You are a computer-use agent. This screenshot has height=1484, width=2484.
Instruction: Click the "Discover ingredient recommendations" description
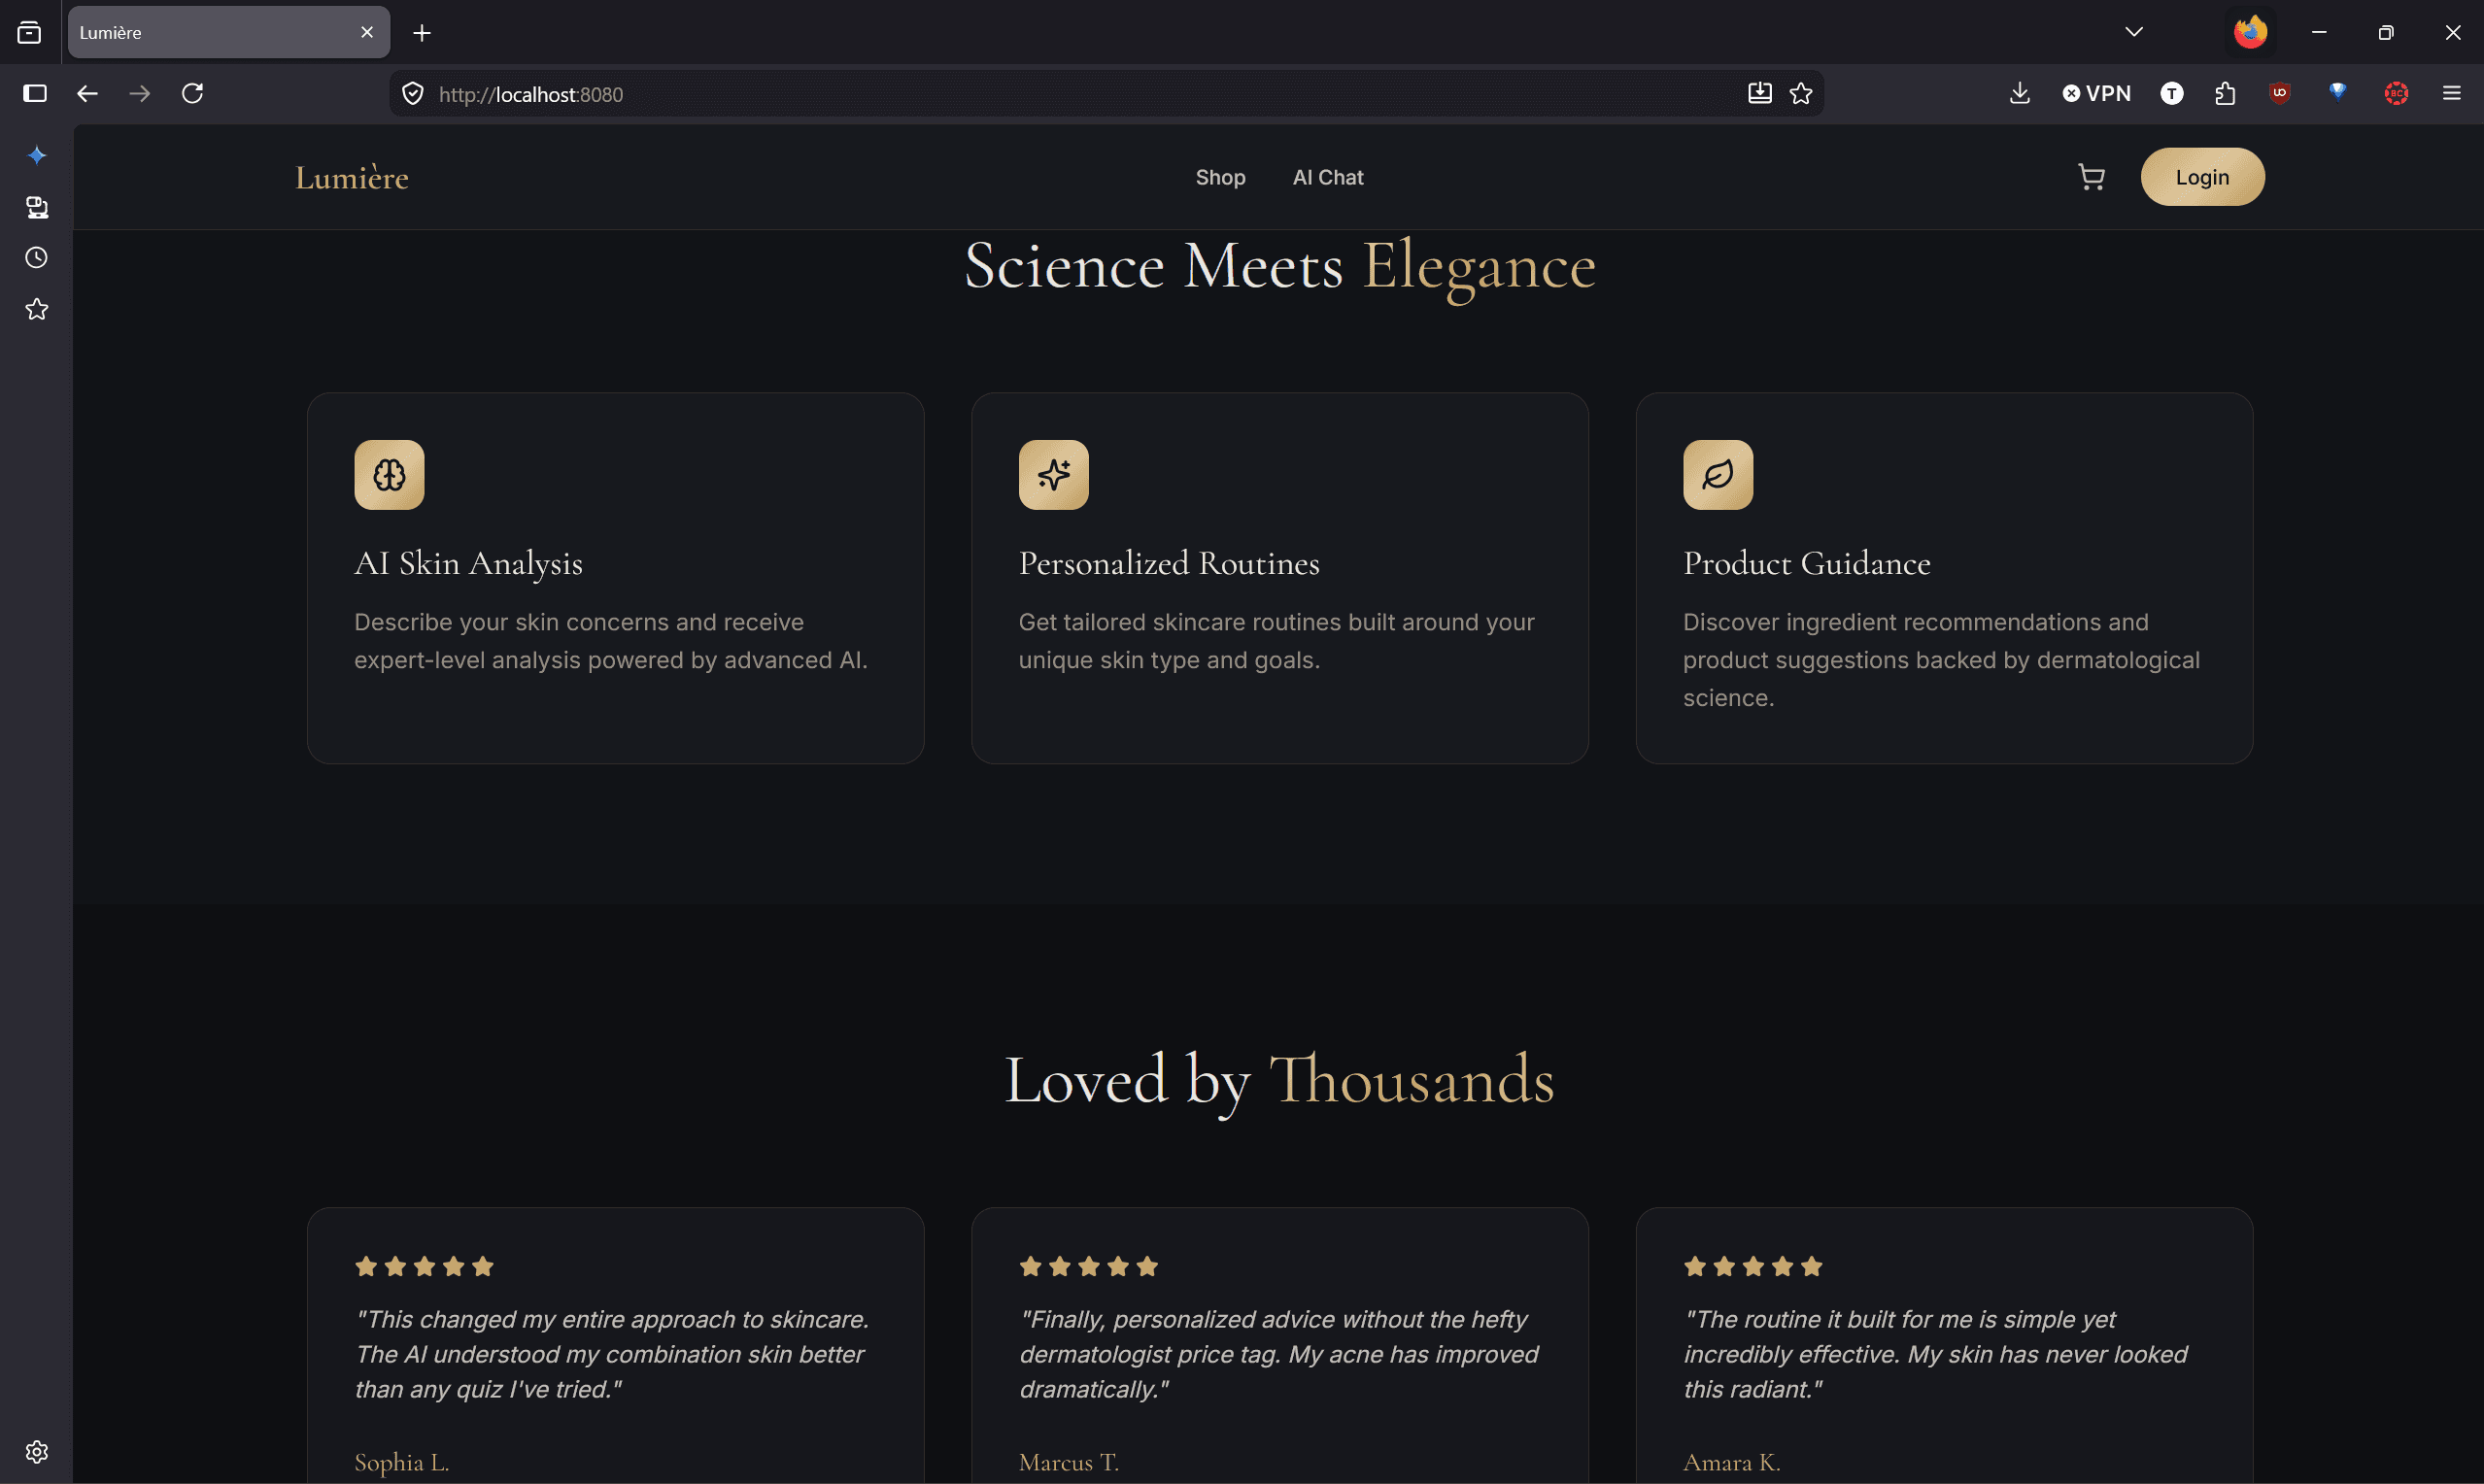pyautogui.click(x=1941, y=660)
